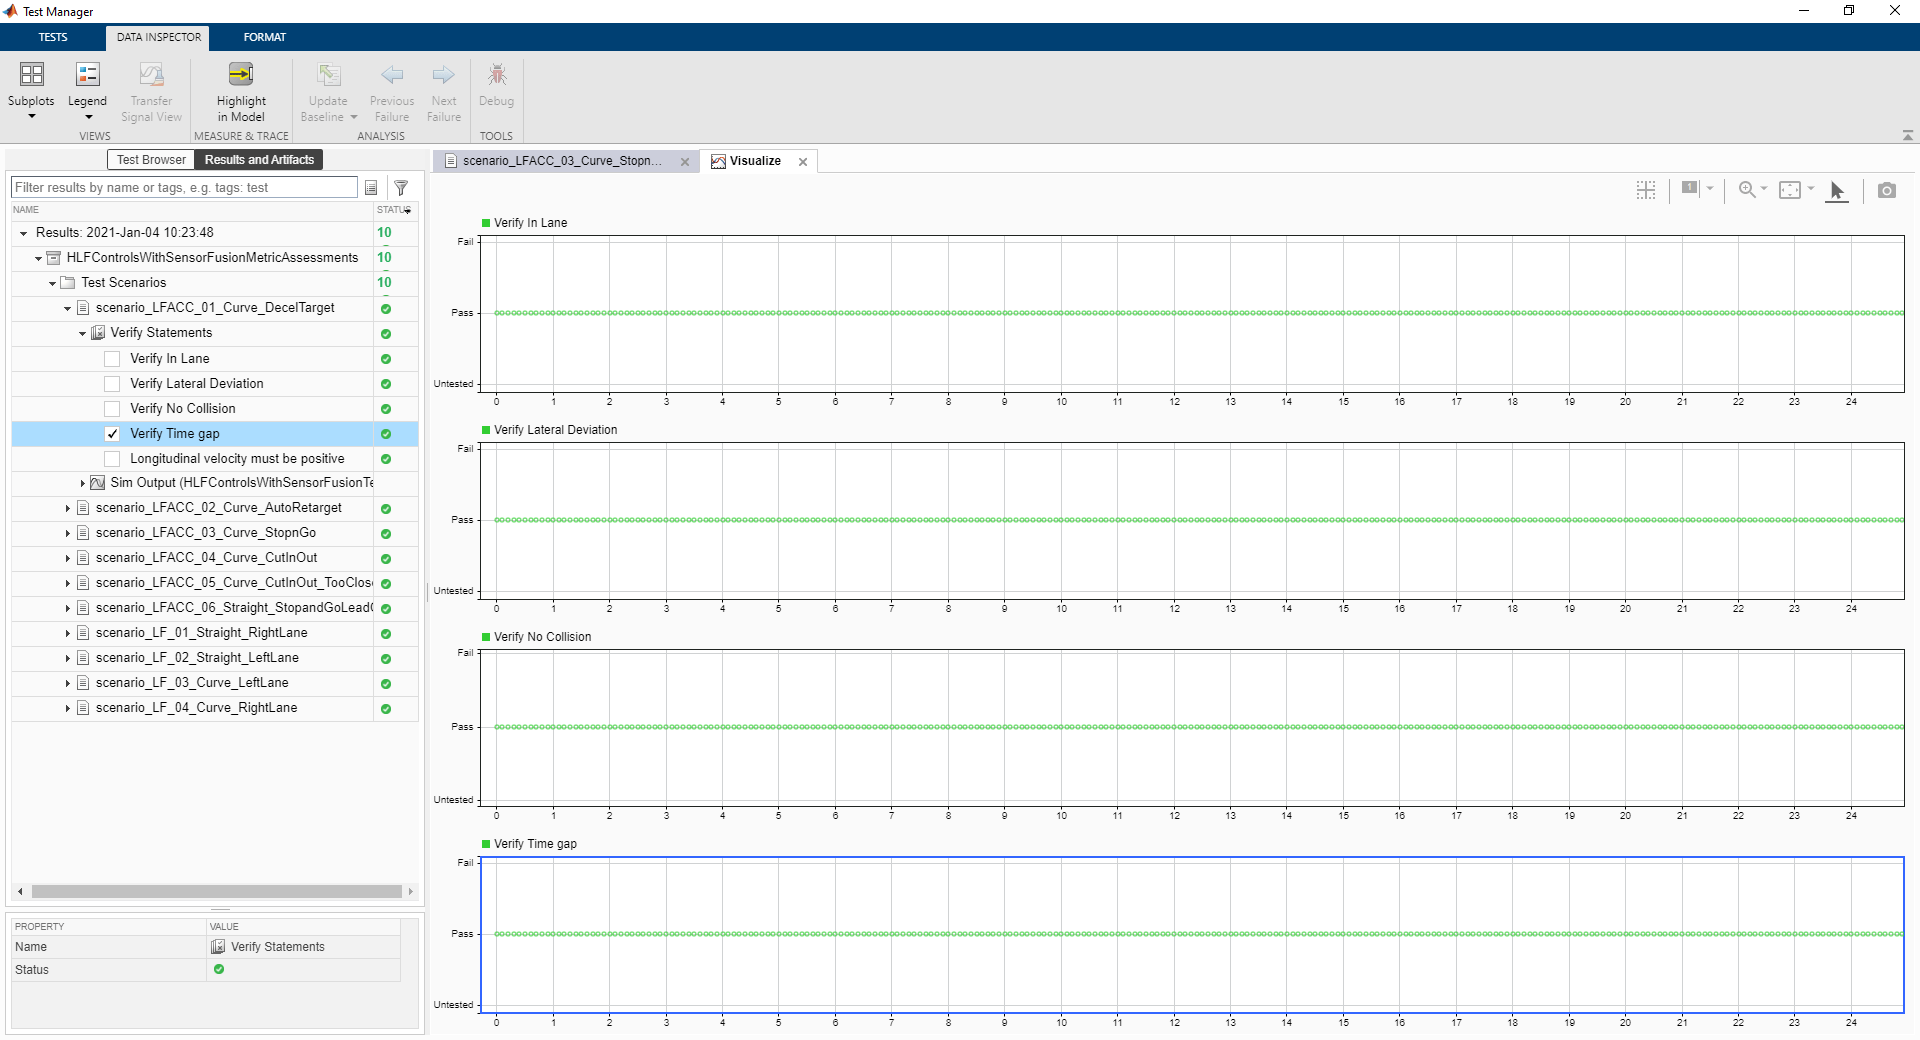Select the Results and Artifacts button
1920x1040 pixels.
click(259, 160)
